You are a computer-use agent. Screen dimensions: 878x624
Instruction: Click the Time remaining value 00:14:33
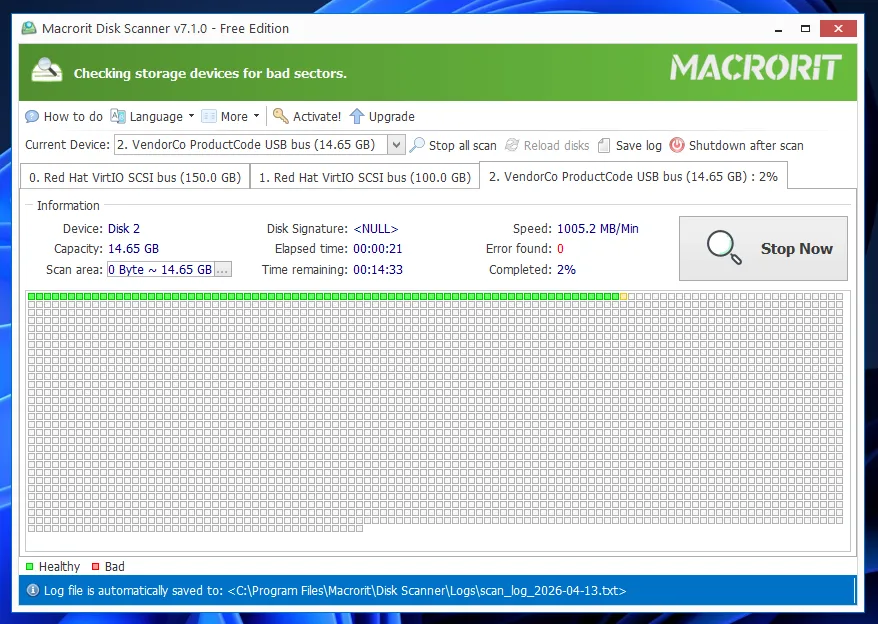(378, 269)
